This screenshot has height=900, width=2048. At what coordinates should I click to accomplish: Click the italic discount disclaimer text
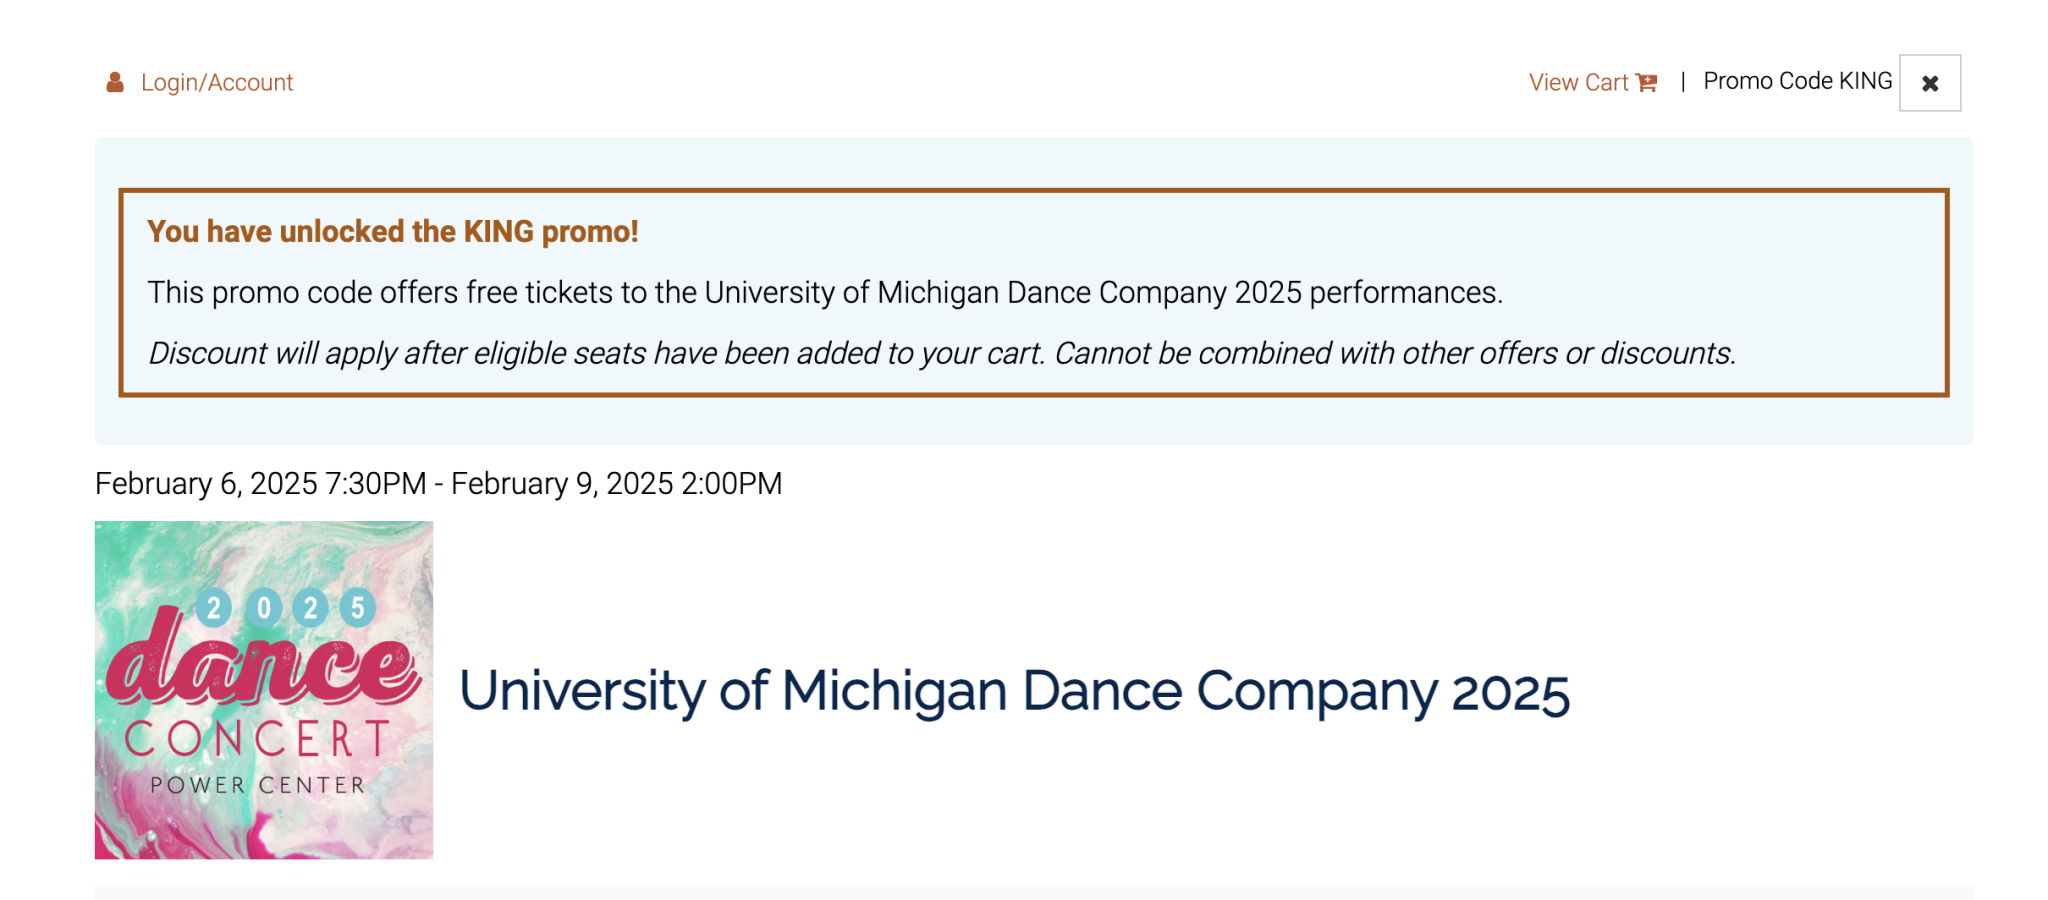click(x=942, y=353)
